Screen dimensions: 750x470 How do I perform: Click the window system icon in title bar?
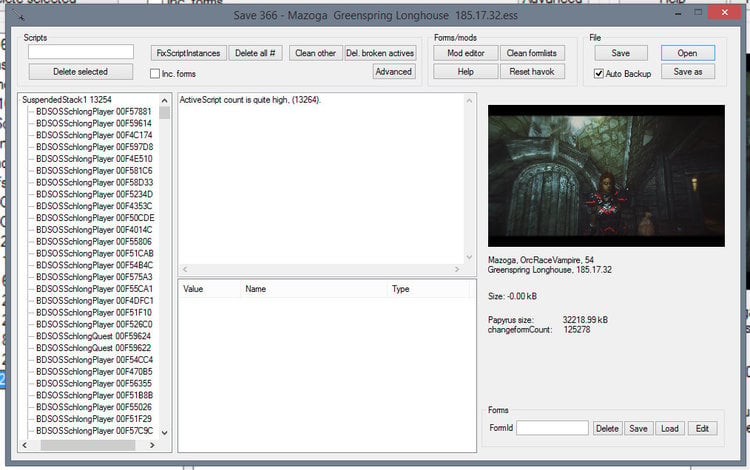(x=20, y=16)
